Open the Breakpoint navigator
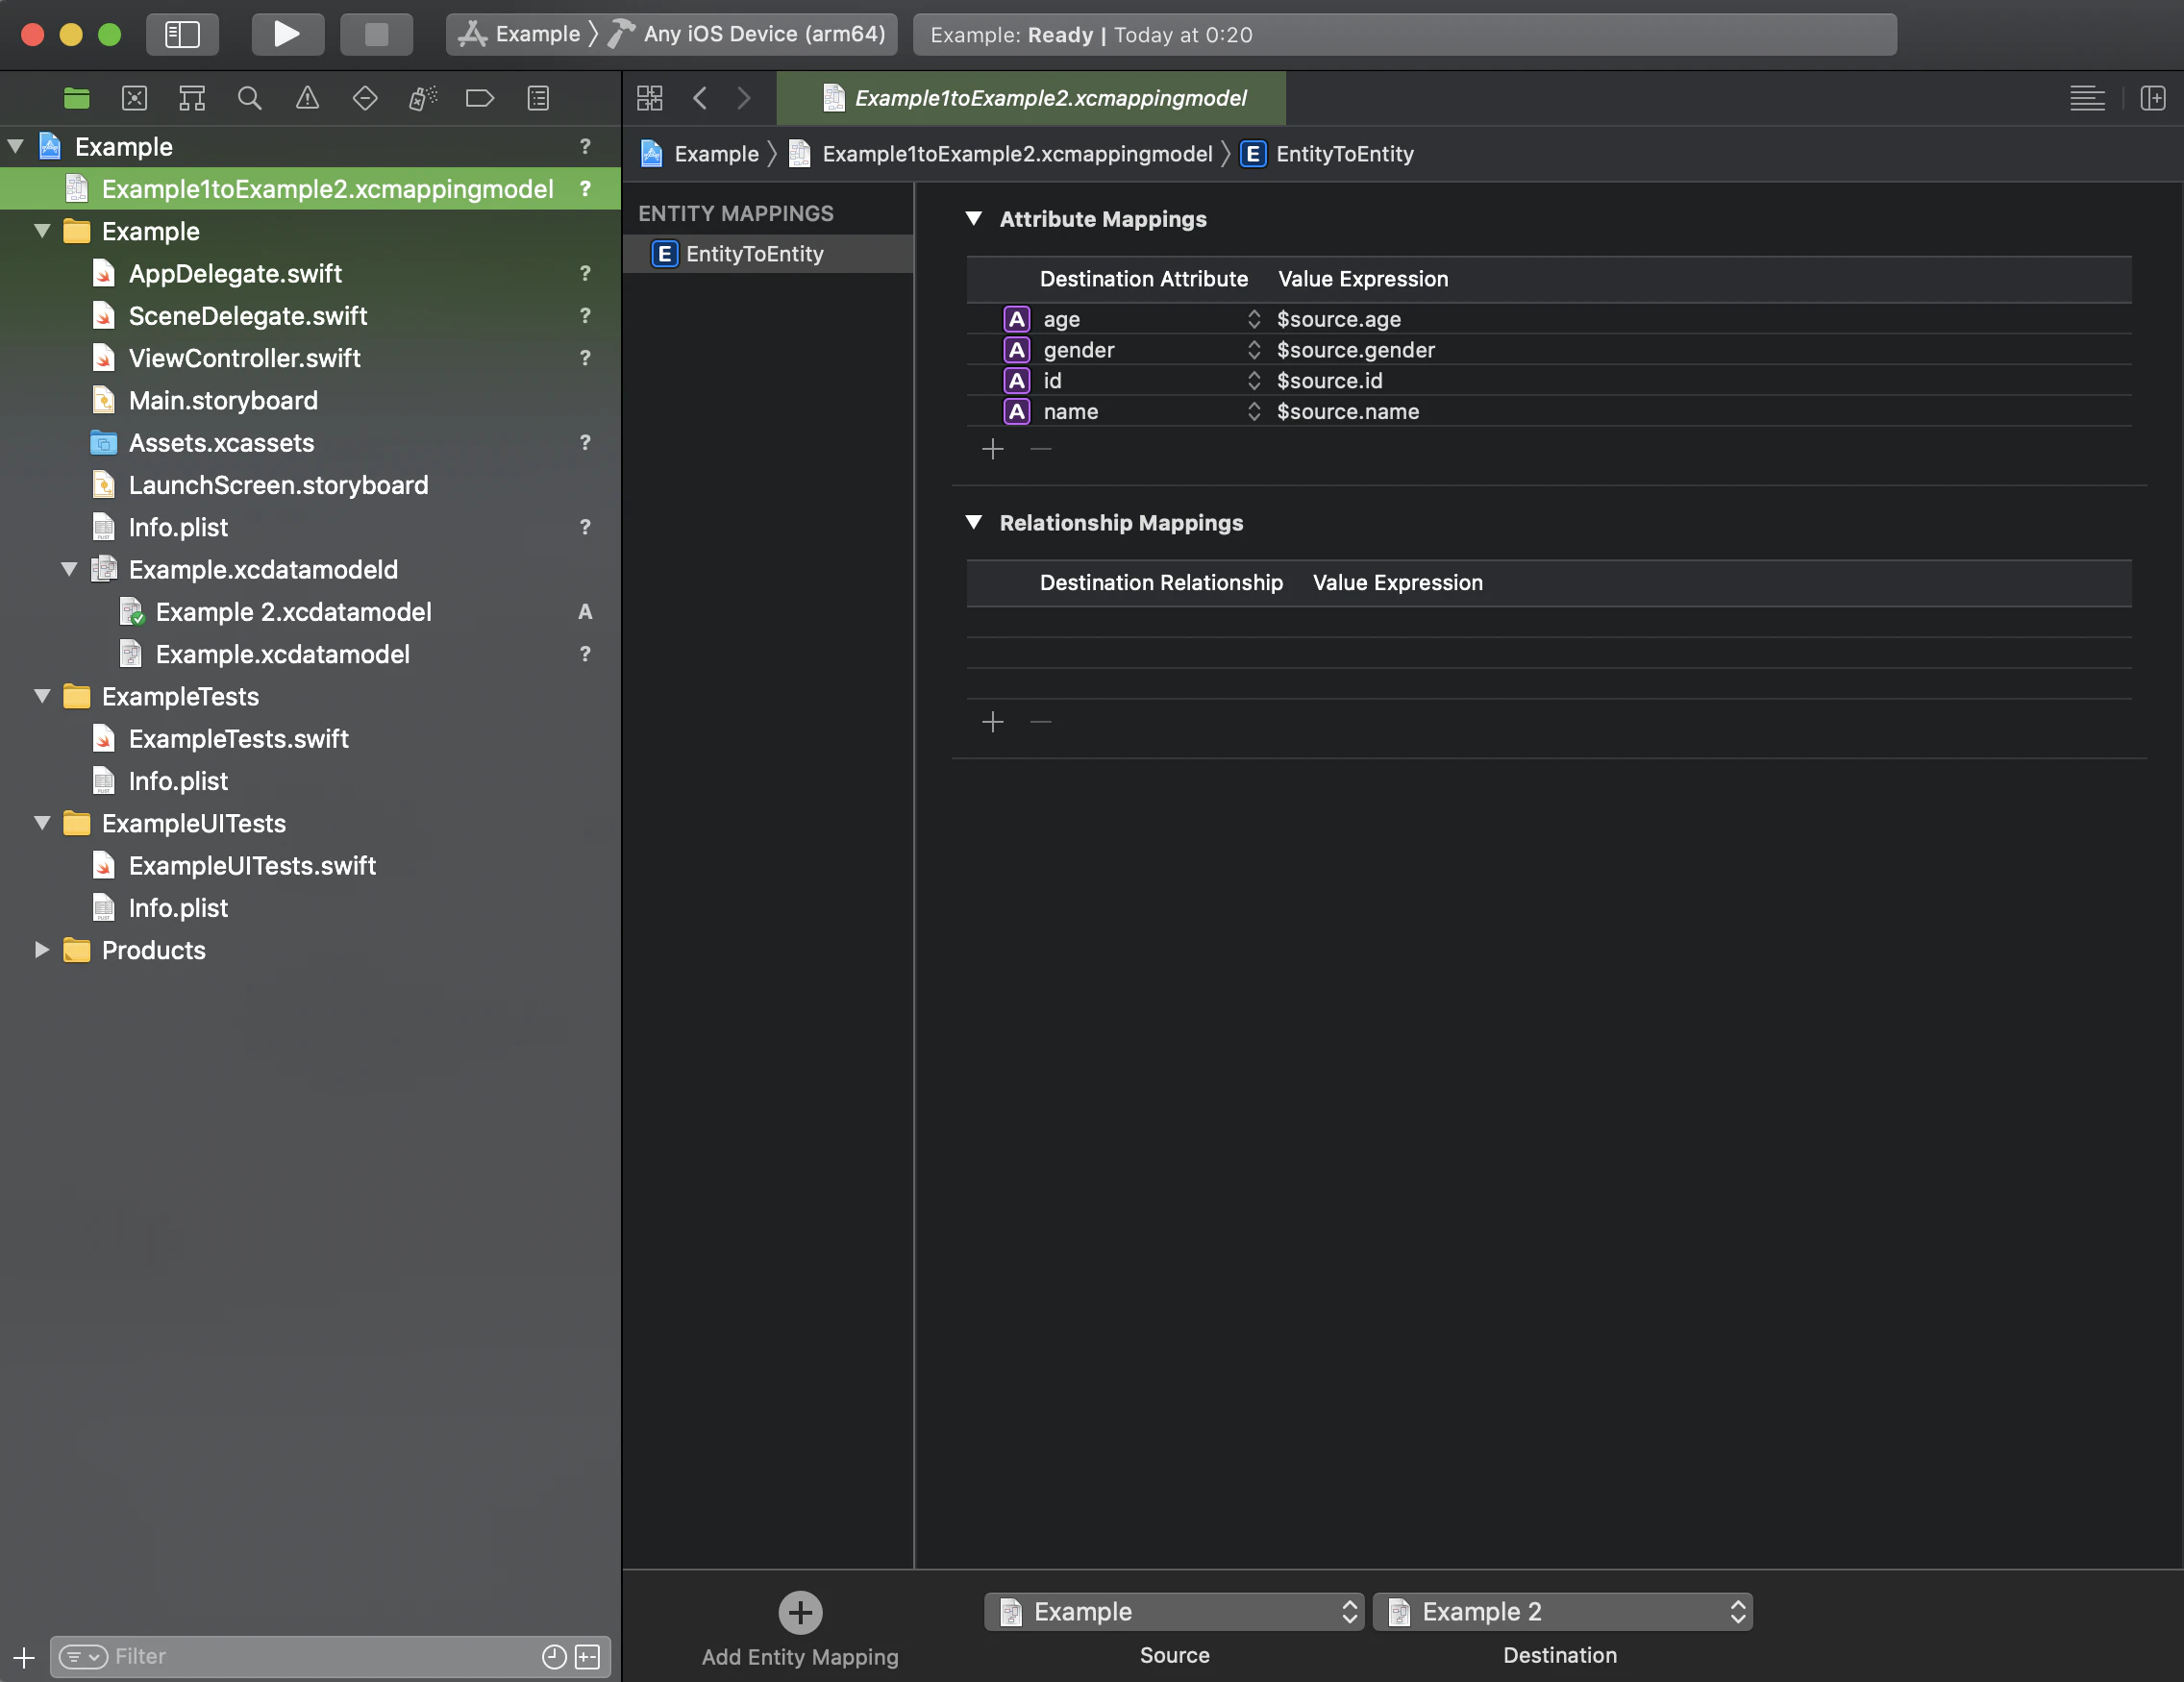This screenshot has width=2184, height=1682. click(x=480, y=98)
